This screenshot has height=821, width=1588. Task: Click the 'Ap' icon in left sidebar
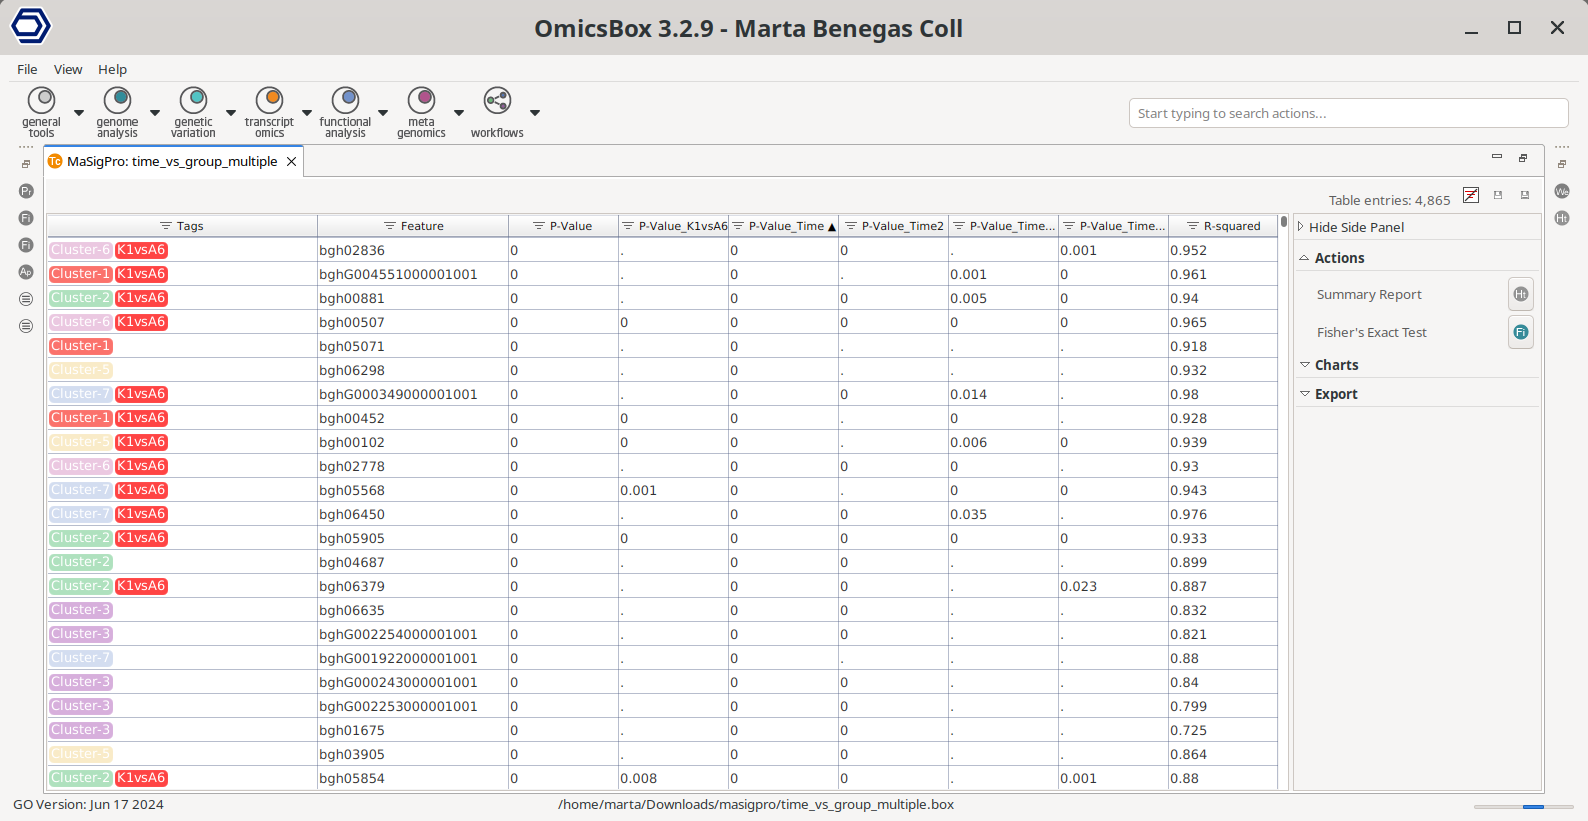26,272
